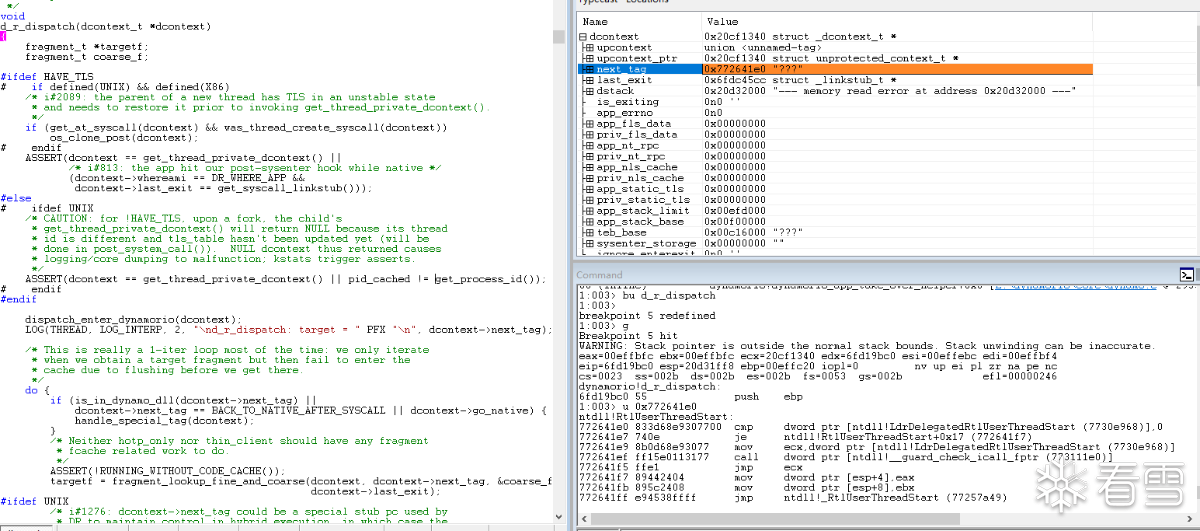Expand the priv_nt_rpc node
Viewport: 1200px width, 531px height.
click(x=590, y=157)
